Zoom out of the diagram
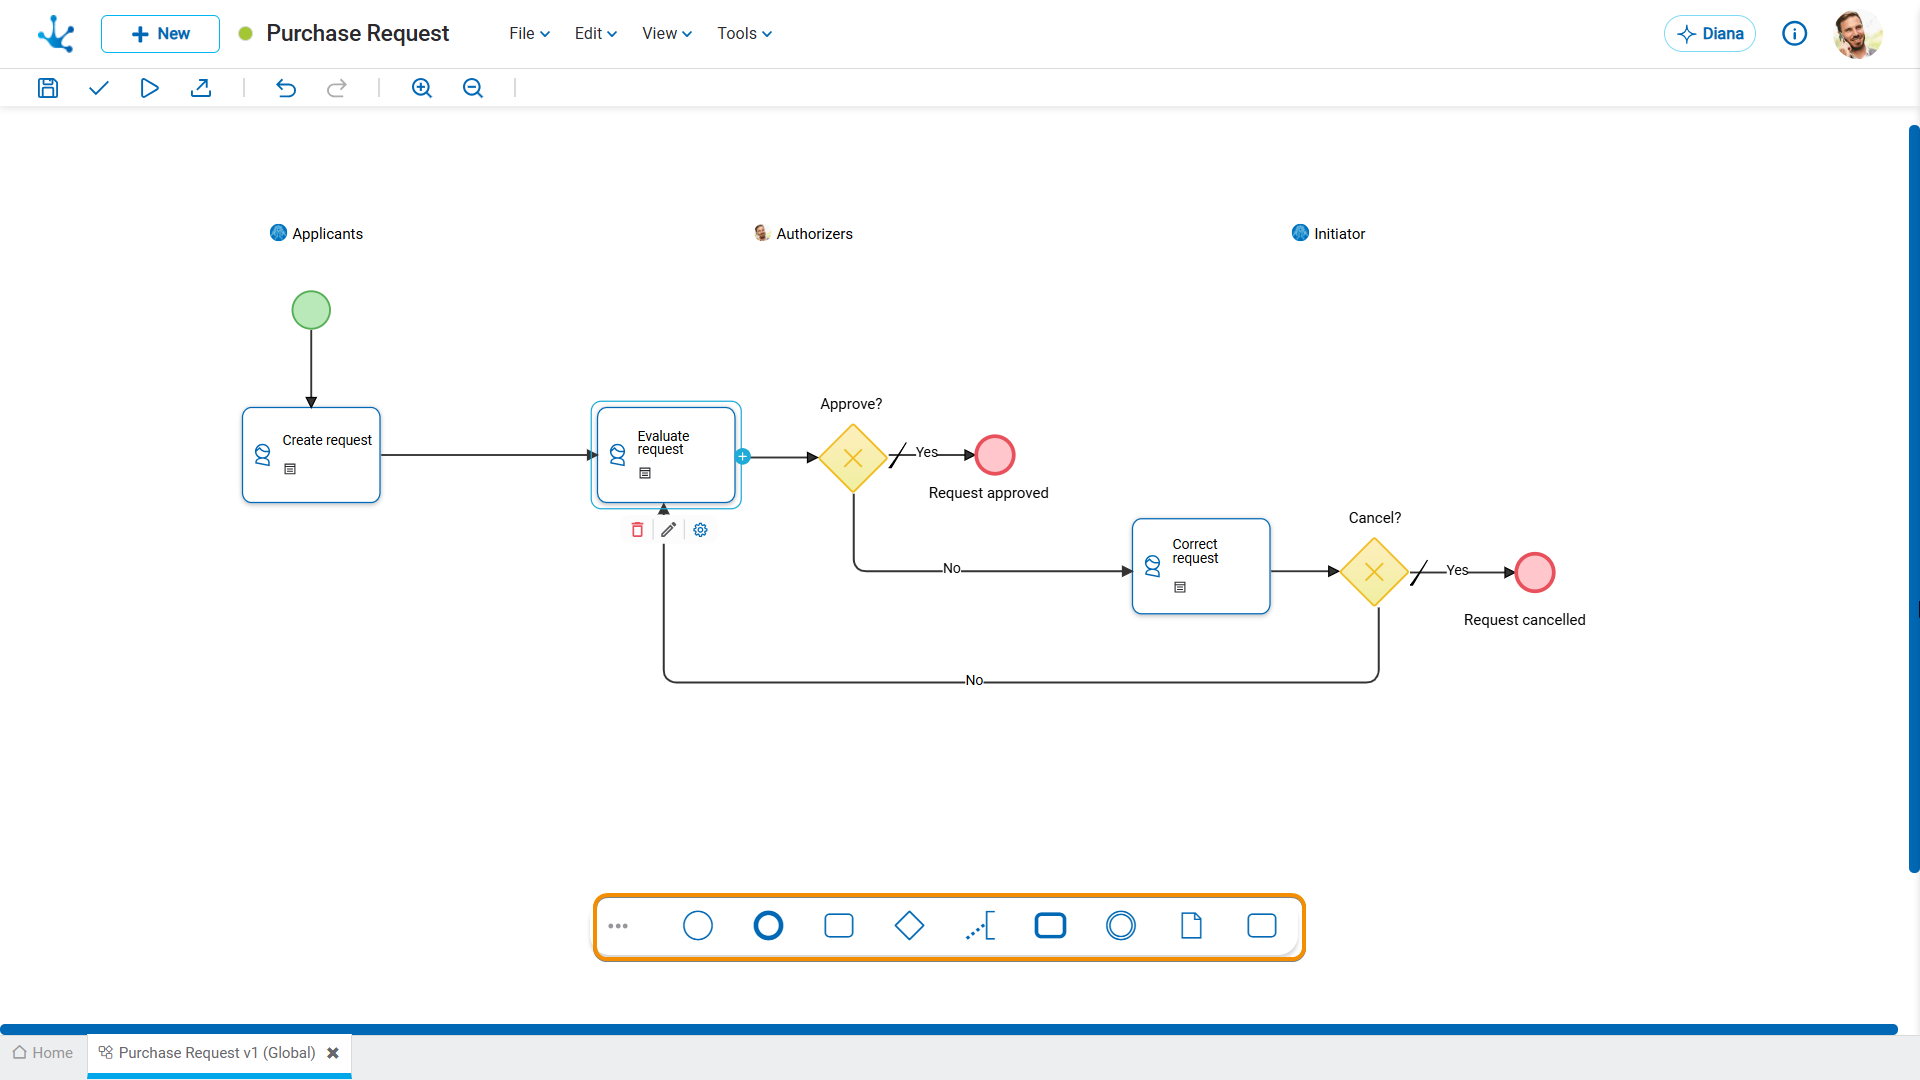This screenshot has height=1080, width=1920. [x=473, y=88]
